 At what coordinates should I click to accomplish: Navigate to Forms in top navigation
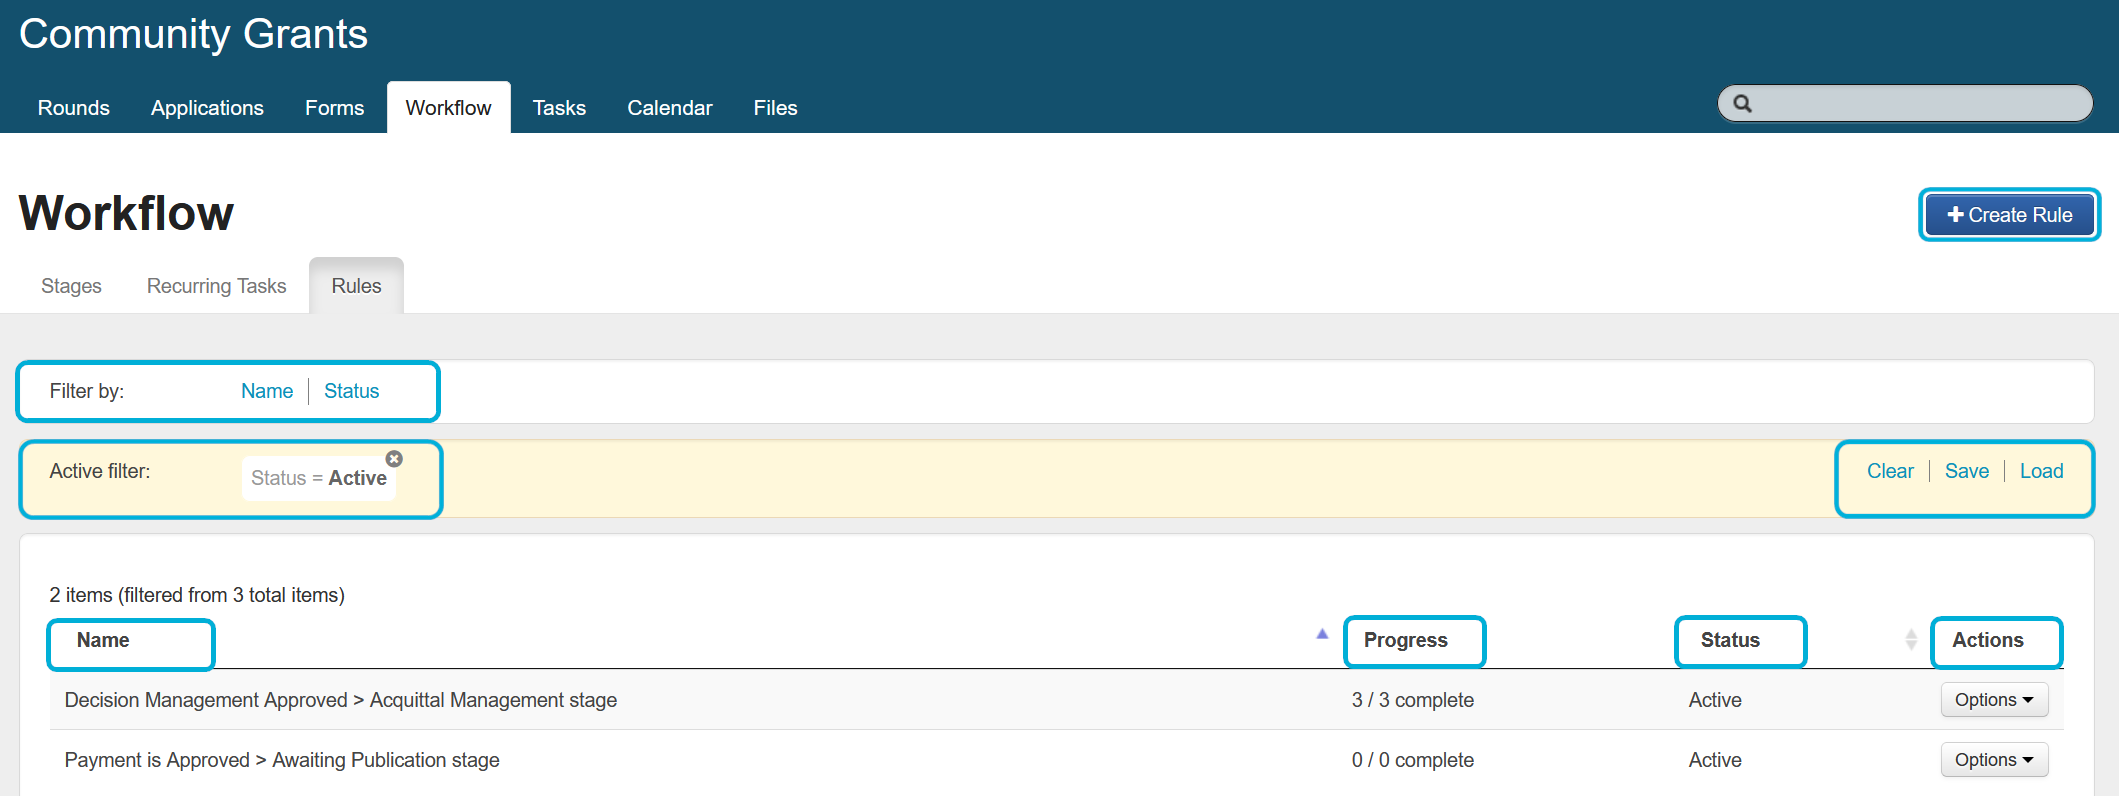(x=334, y=108)
